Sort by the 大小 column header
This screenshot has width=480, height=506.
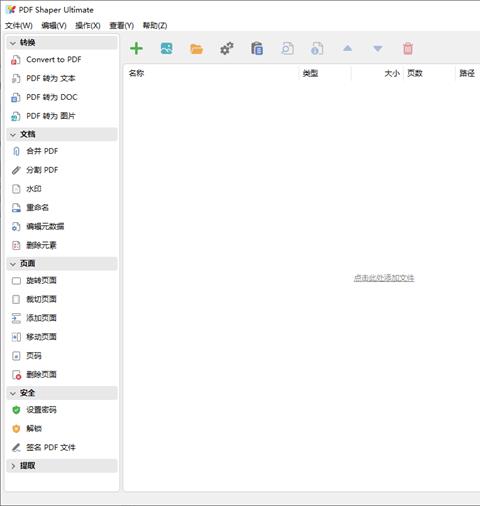coord(392,73)
